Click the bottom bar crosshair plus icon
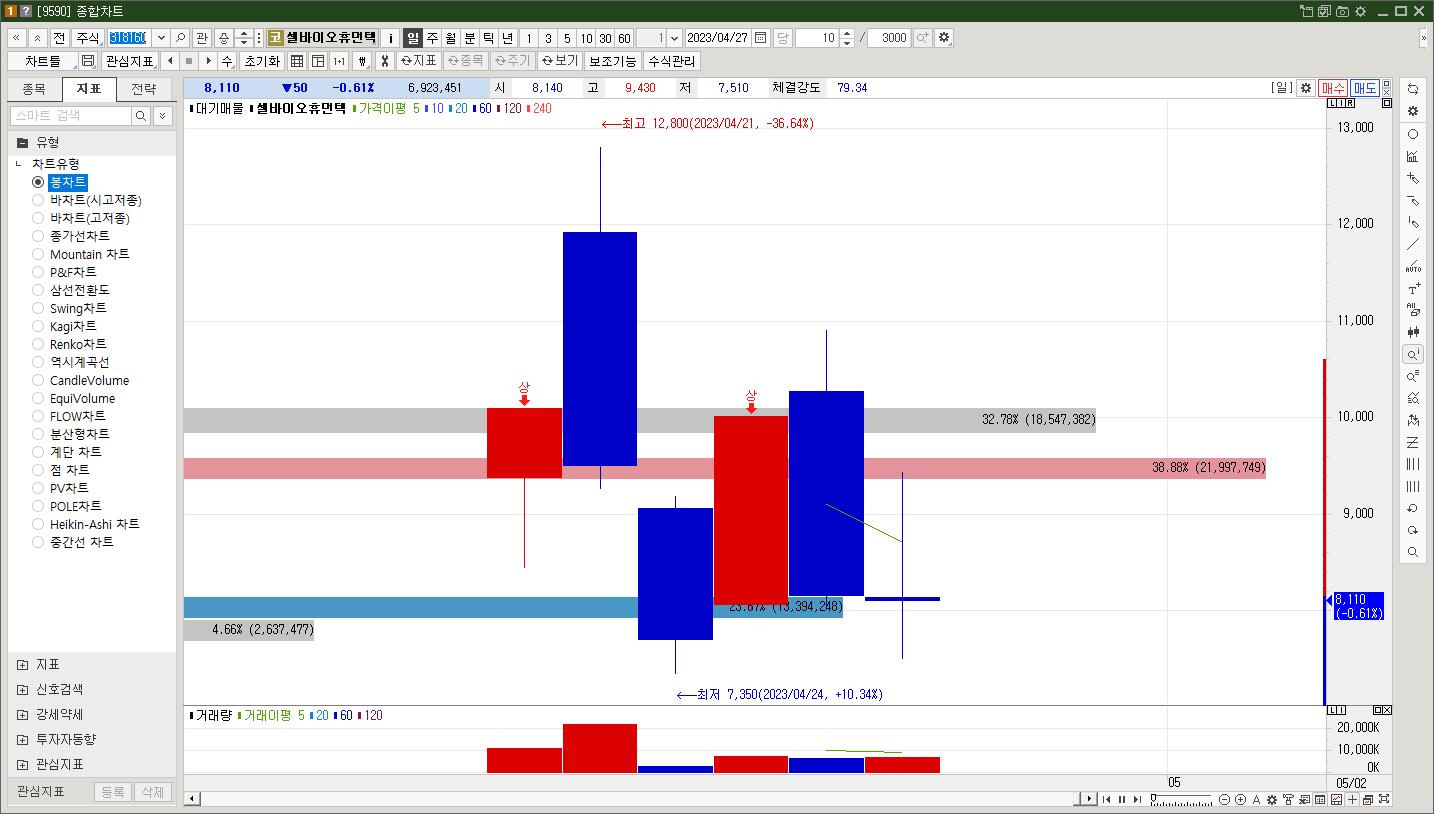Viewport: 1434px width, 814px height. [x=1352, y=799]
